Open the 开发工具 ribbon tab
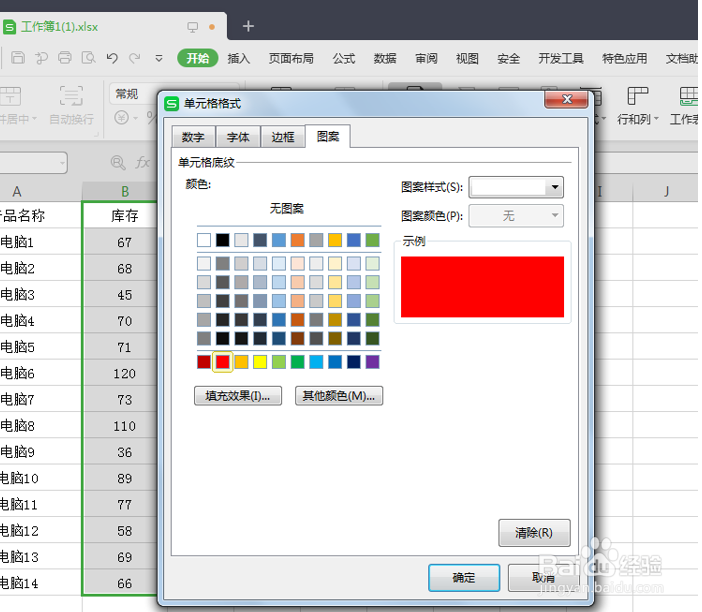The width and height of the screenshot is (702, 612). pyautogui.click(x=561, y=58)
